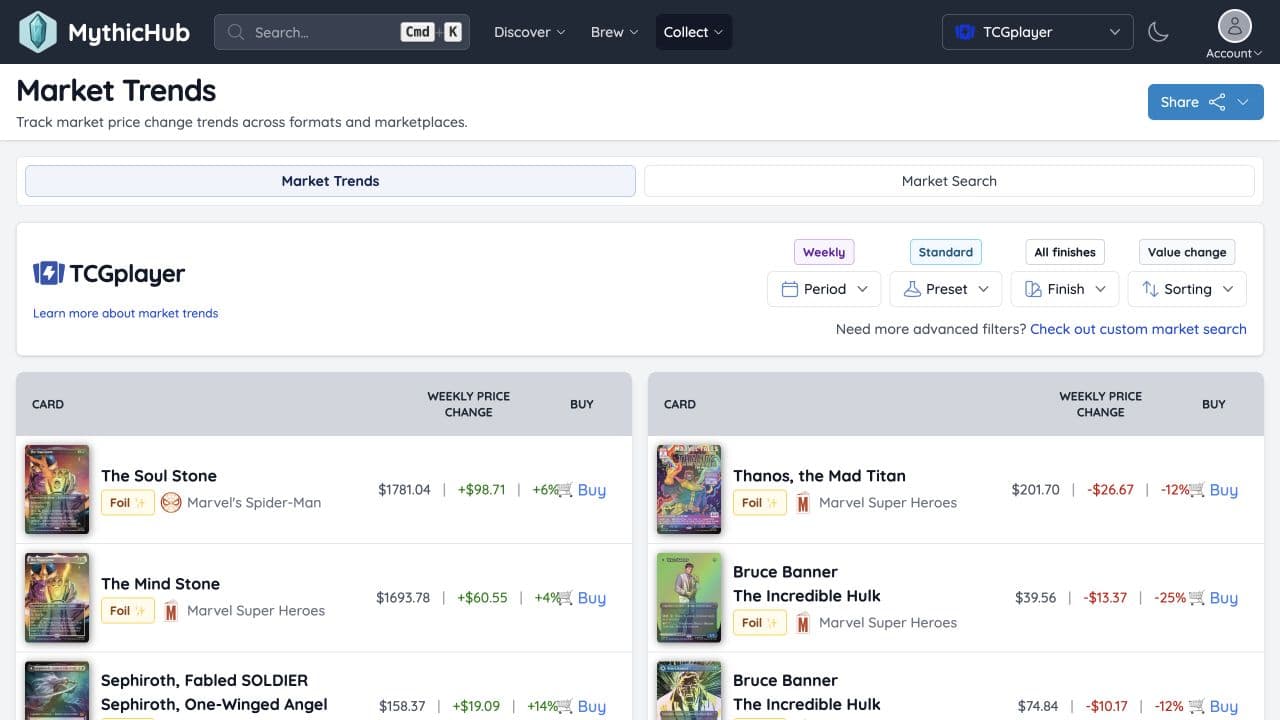Screen dimensions: 1280x720
Task: Click the Weekly period tag
Action: click(x=824, y=252)
